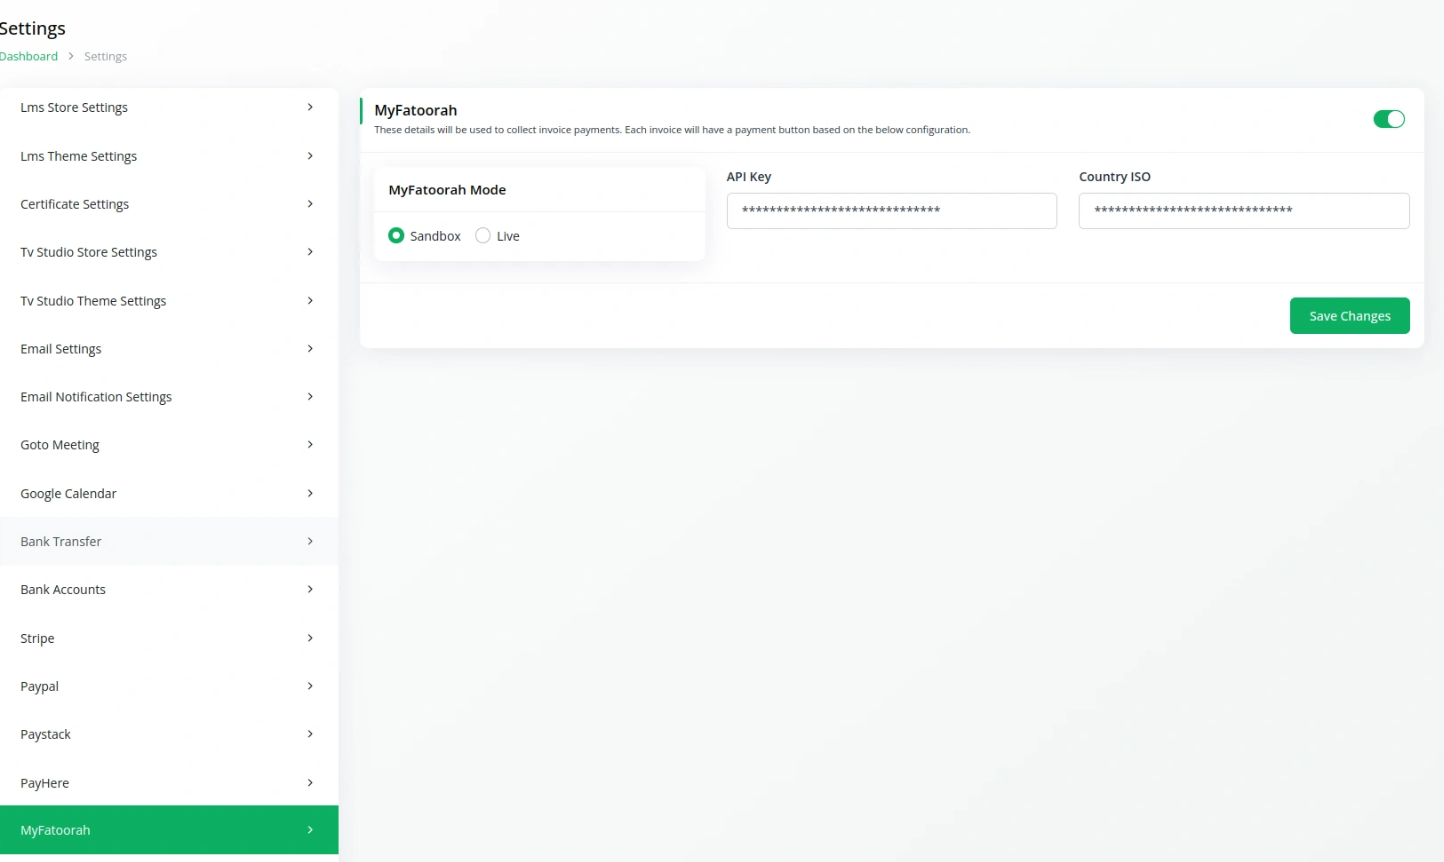1444x862 pixels.
Task: Click breadcrumb separator arrow after Dashboard
Action: 71,56
